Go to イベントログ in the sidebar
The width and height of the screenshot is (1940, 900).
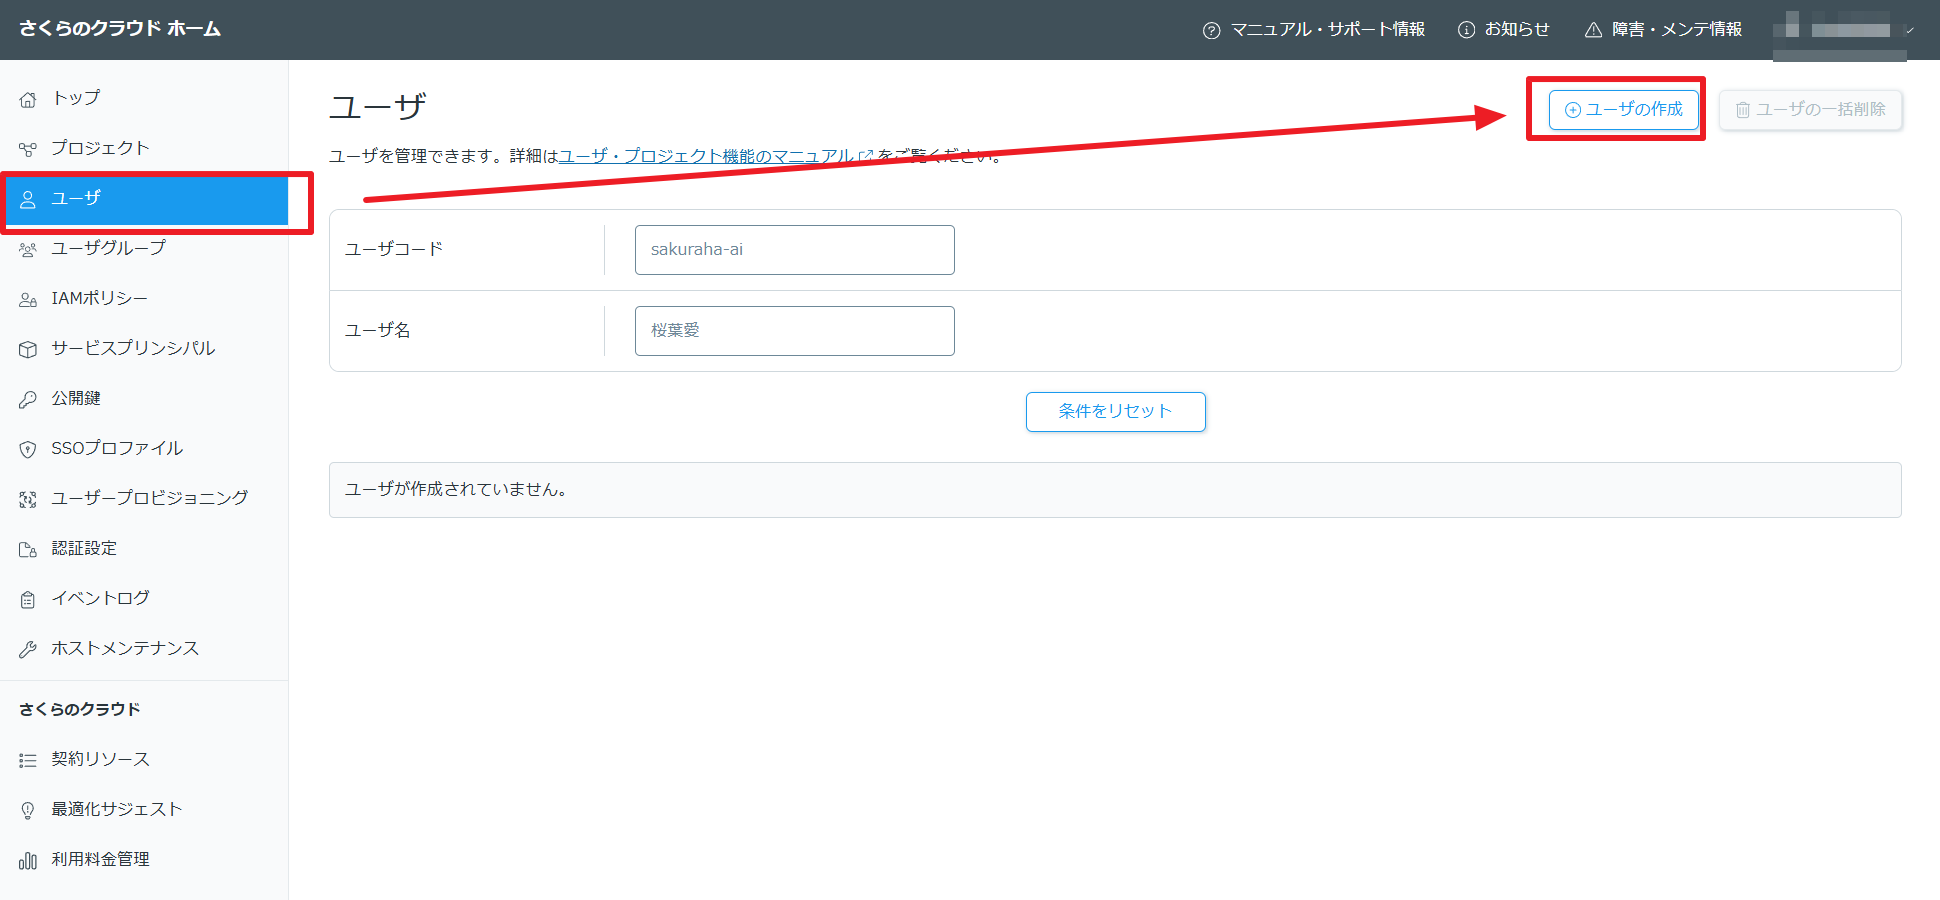100,598
